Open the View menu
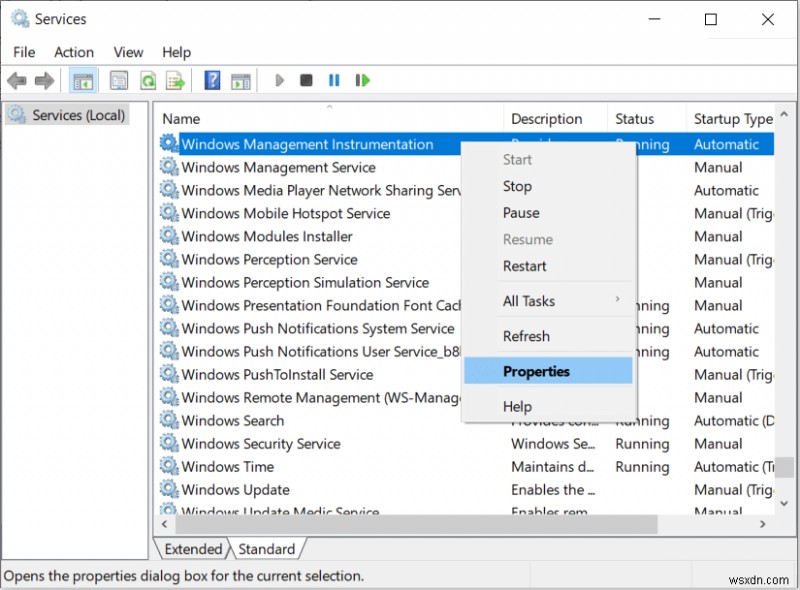Viewport: 800px width, 590px height. coord(128,52)
